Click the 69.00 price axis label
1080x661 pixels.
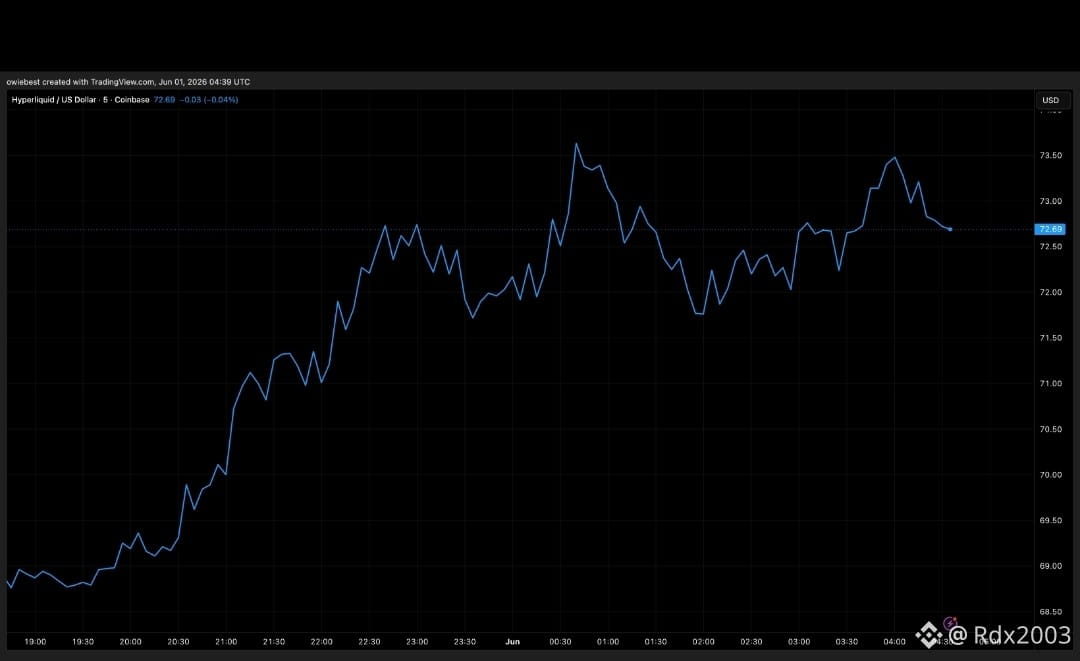pos(1050,566)
